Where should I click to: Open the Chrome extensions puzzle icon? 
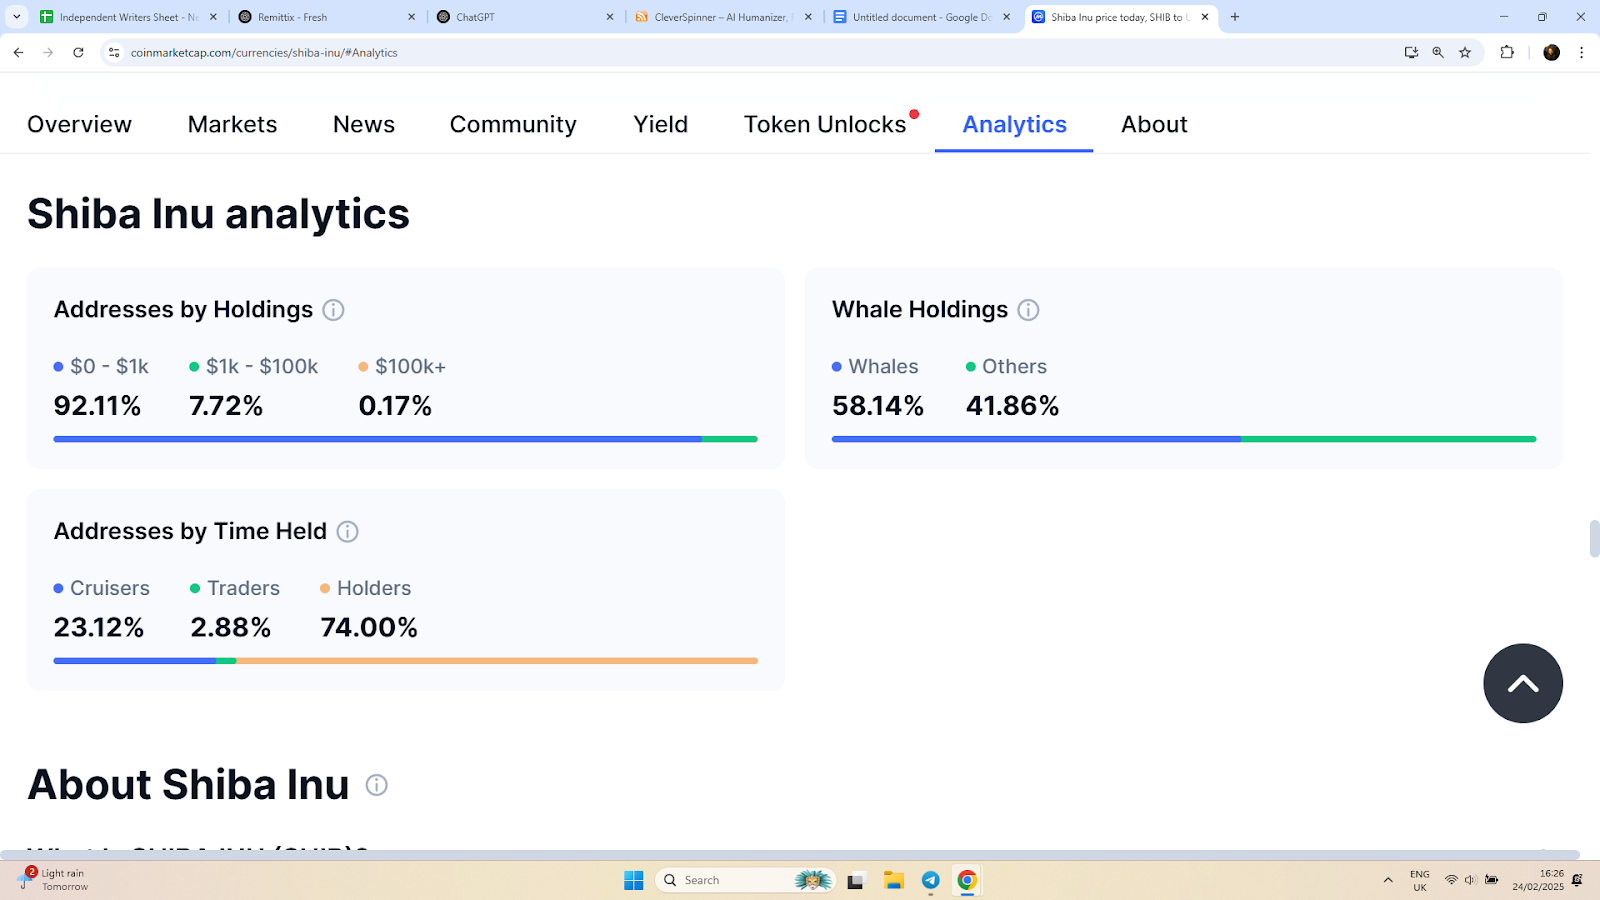point(1507,52)
